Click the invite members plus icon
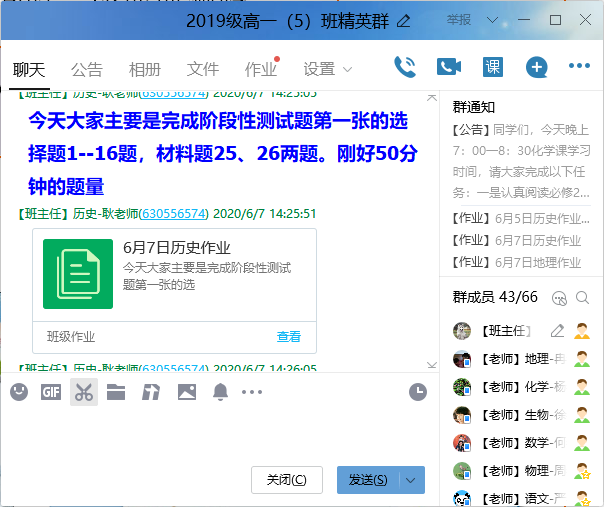The image size is (604, 507). (537, 67)
